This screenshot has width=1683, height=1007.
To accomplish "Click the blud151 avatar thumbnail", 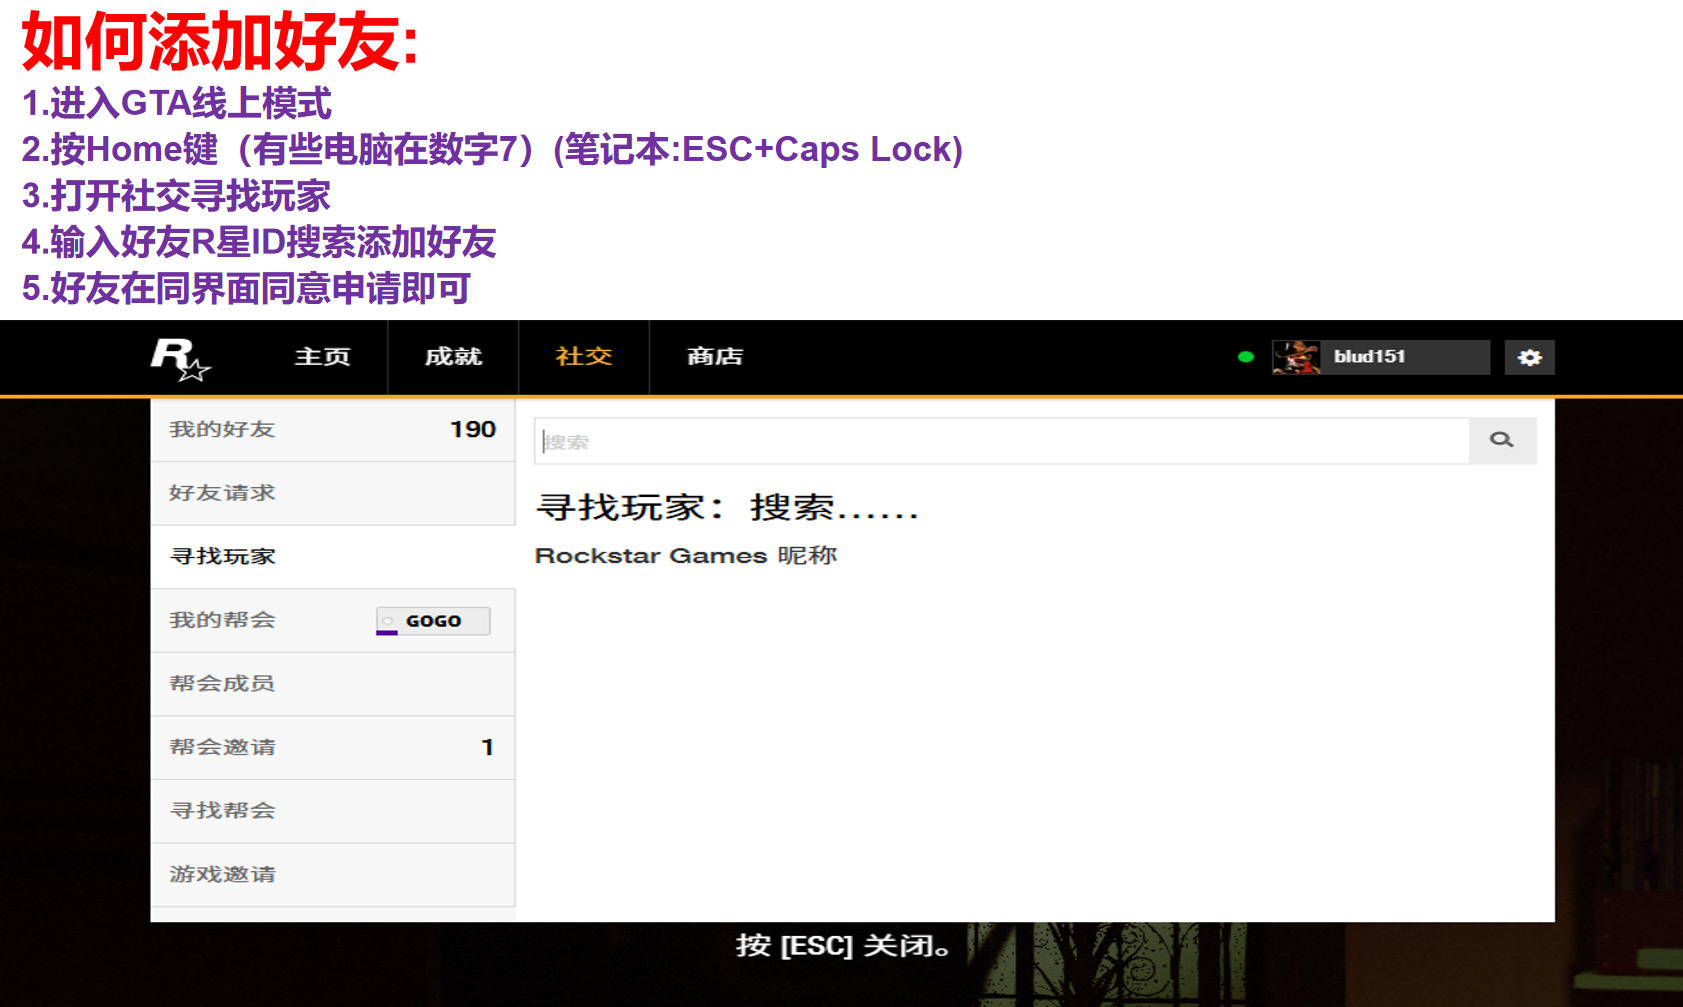I will click(x=1296, y=357).
